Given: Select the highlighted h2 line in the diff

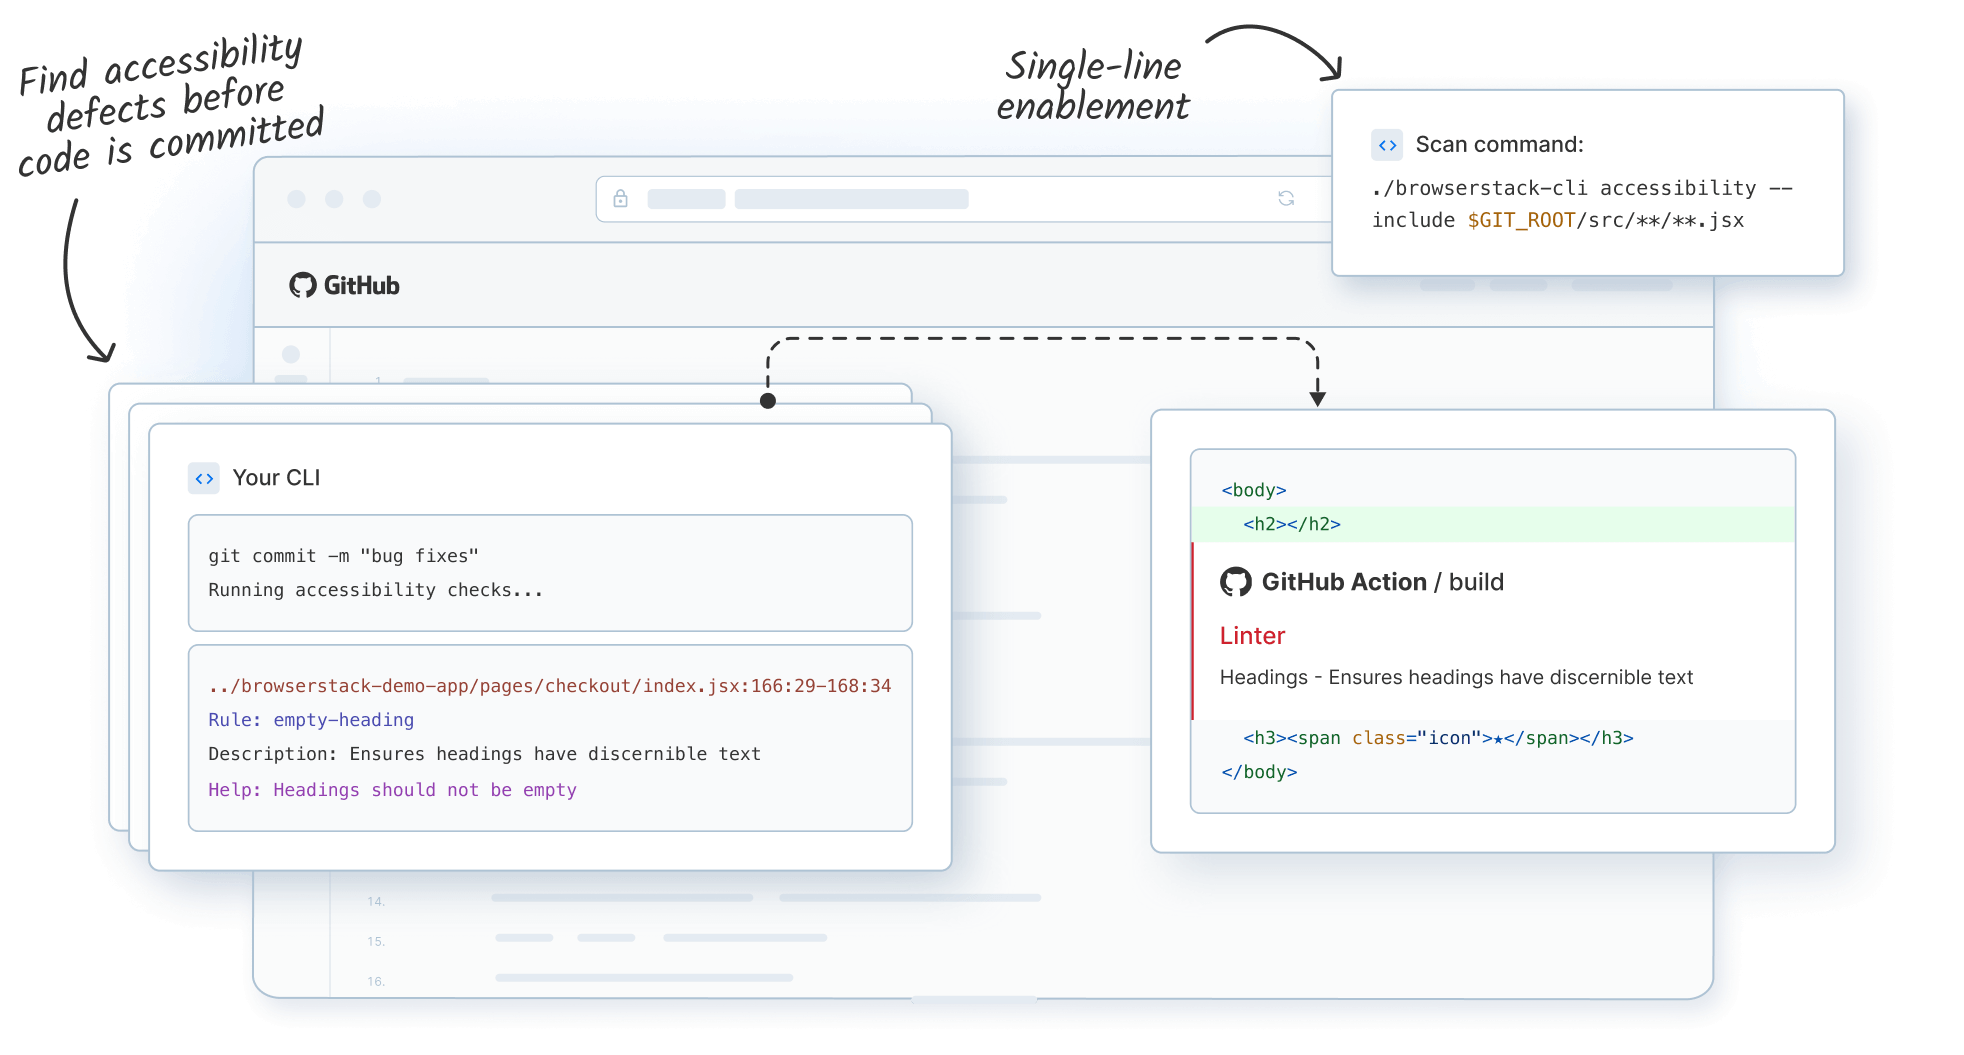Looking at the screenshot, I should (1292, 523).
